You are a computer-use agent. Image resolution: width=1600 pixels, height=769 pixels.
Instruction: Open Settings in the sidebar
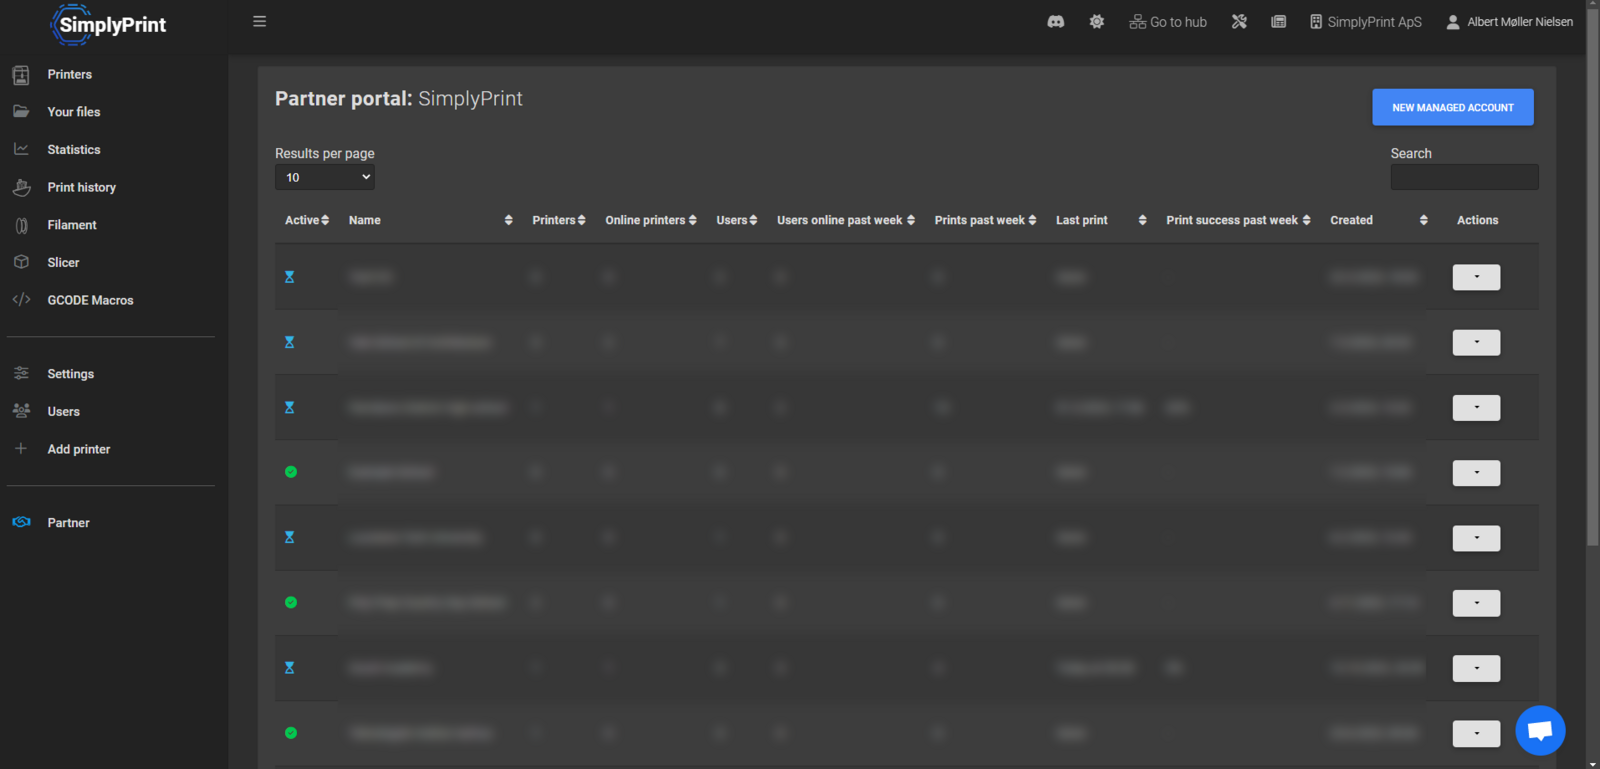71,374
